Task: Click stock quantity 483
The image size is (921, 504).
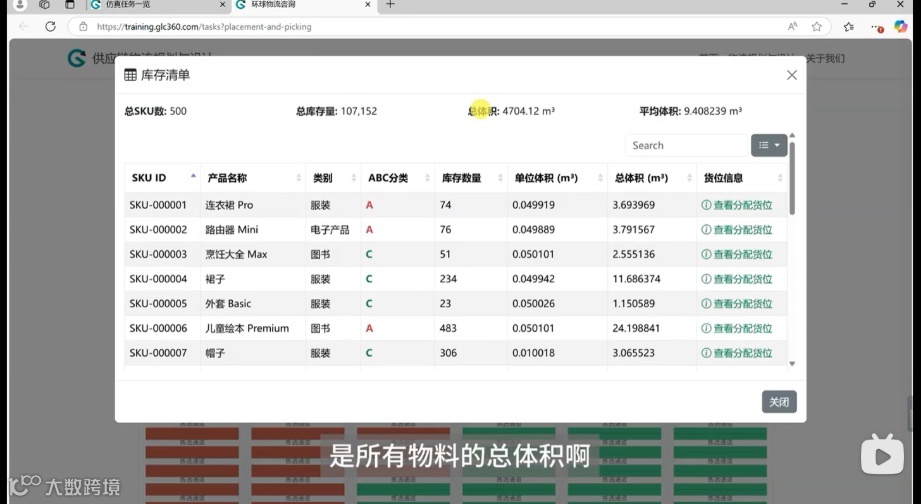Action: click(448, 328)
